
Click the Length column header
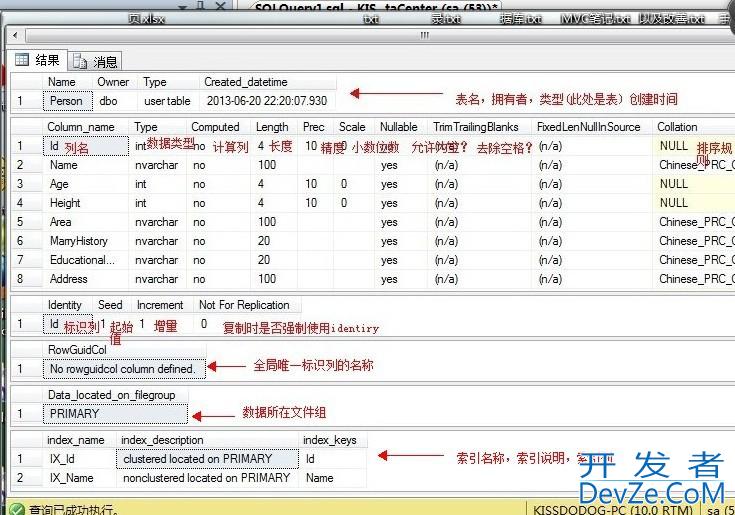(x=274, y=127)
